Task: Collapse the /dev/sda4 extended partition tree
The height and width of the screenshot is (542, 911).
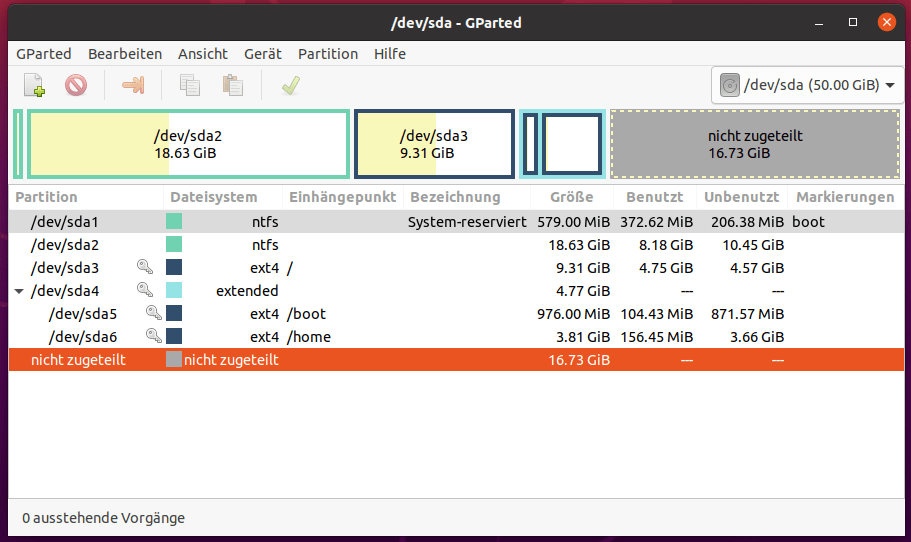Action: pos(19,291)
